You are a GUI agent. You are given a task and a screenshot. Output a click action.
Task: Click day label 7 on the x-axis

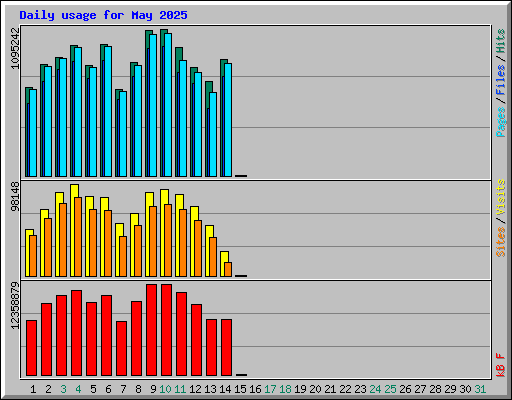coord(123,389)
